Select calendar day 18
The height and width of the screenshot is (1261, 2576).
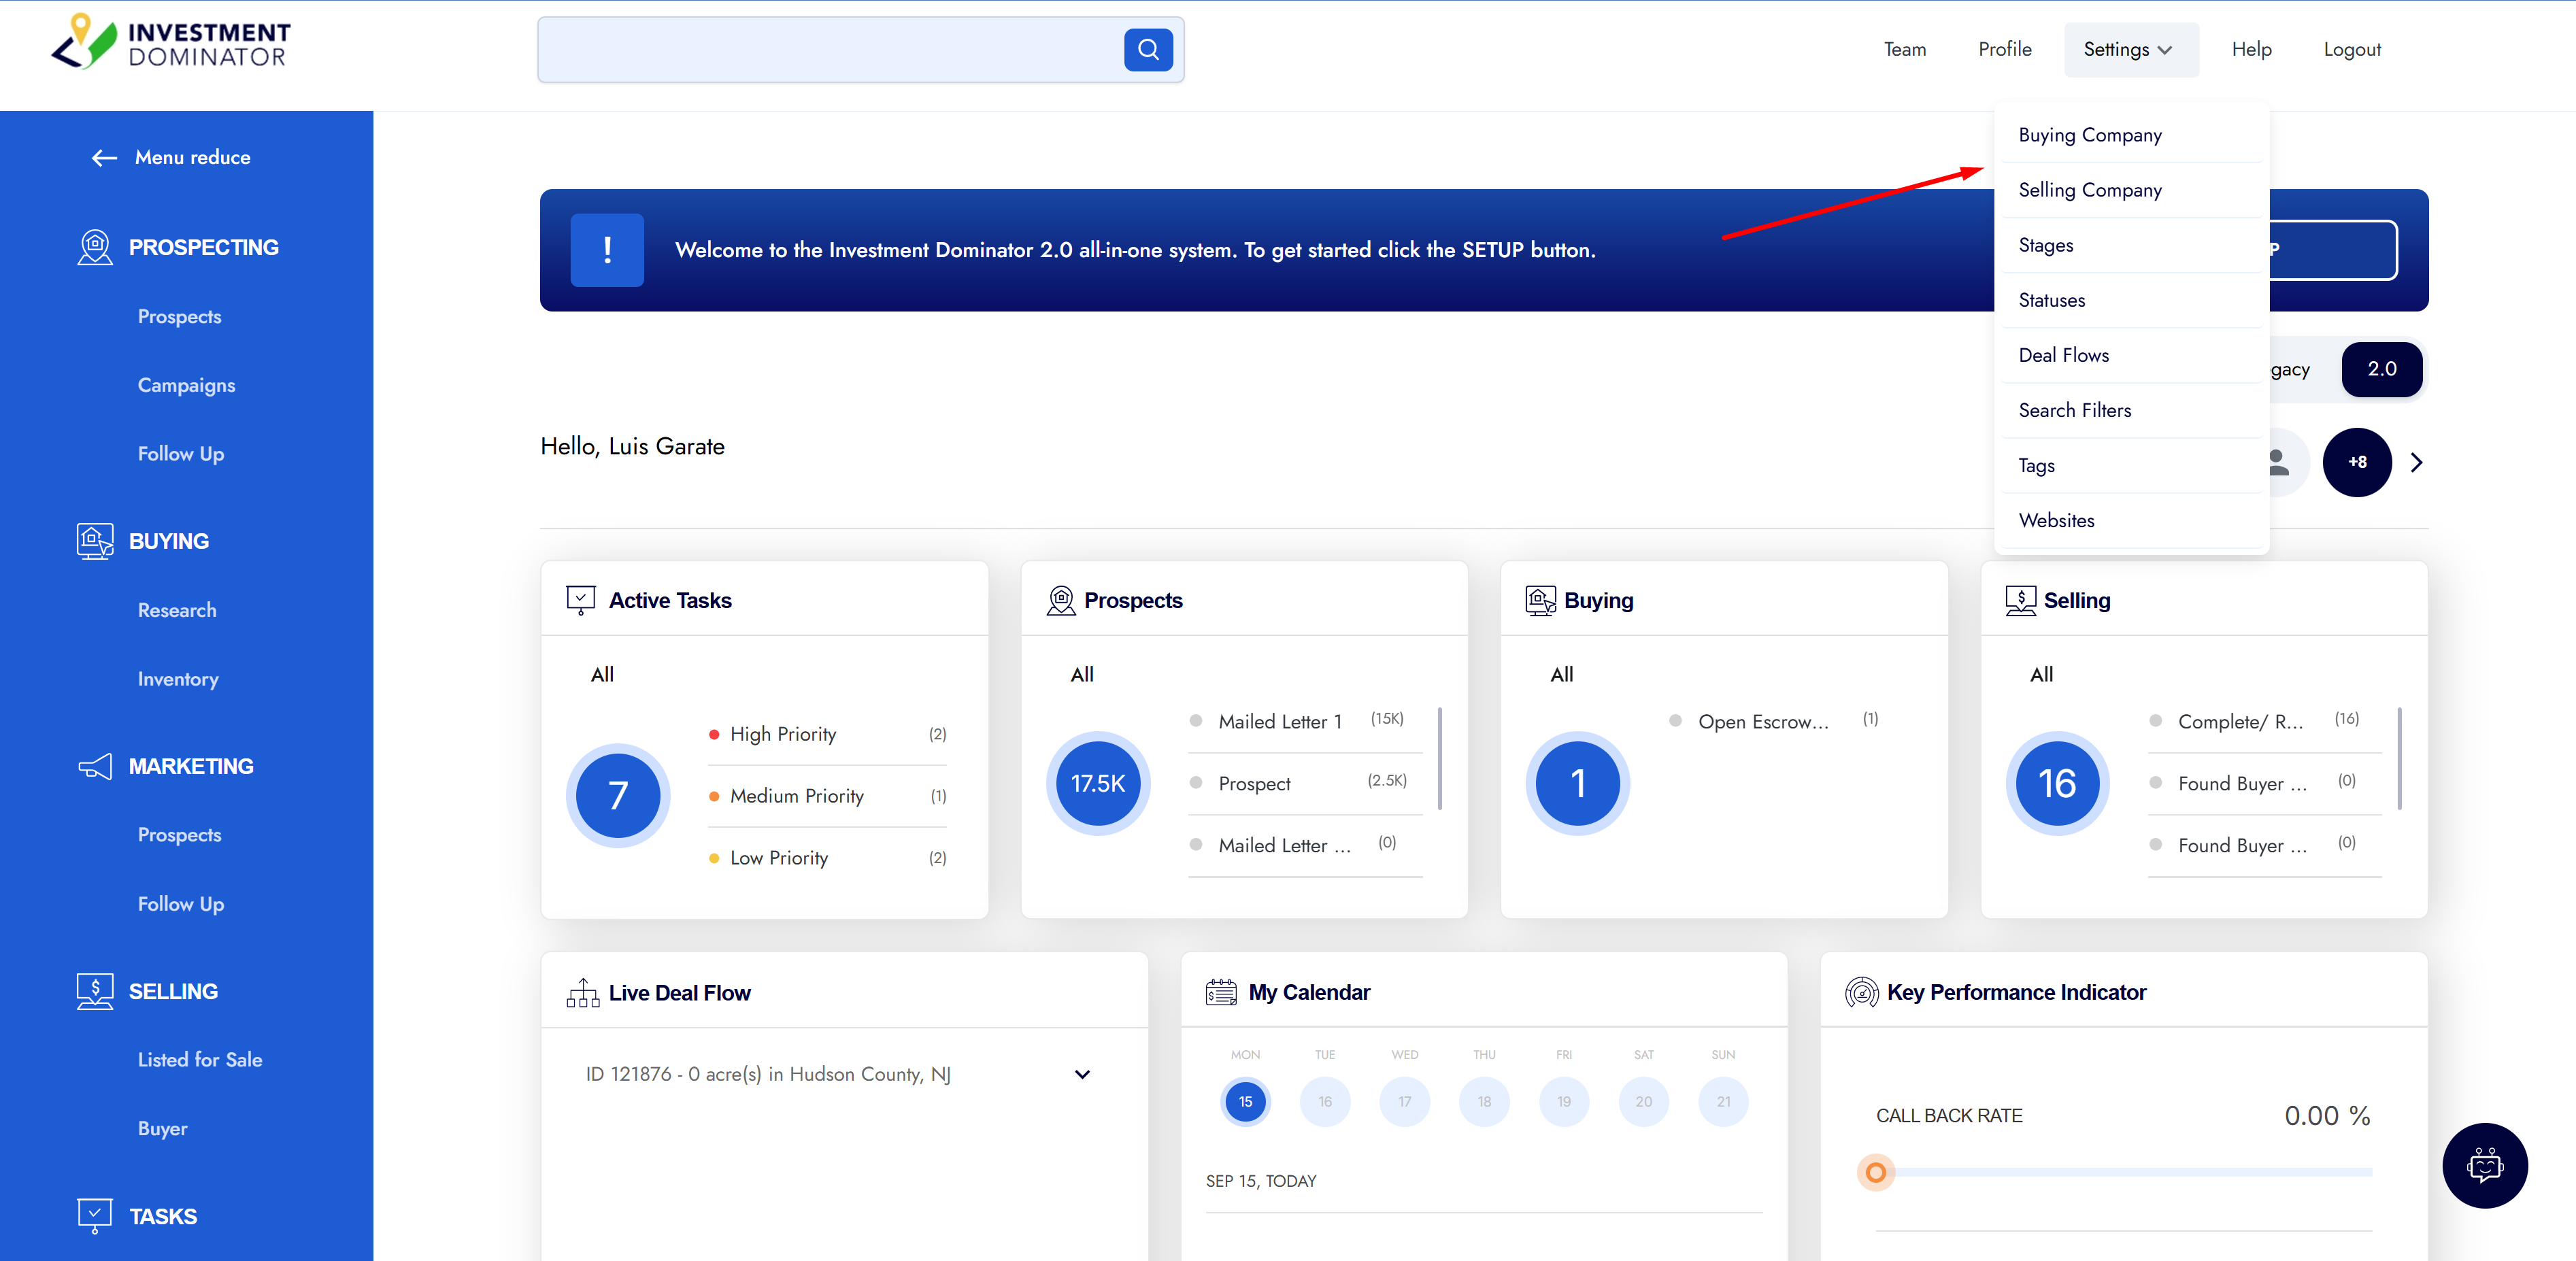click(x=1484, y=1101)
